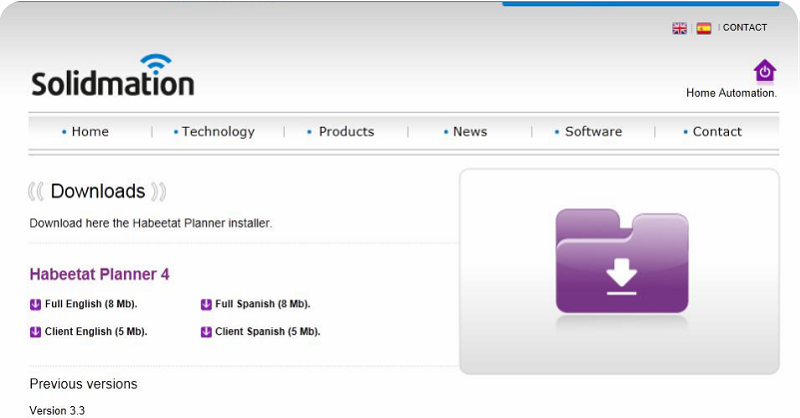Open the News menu item
The height and width of the screenshot is (418, 800).
coord(470,132)
